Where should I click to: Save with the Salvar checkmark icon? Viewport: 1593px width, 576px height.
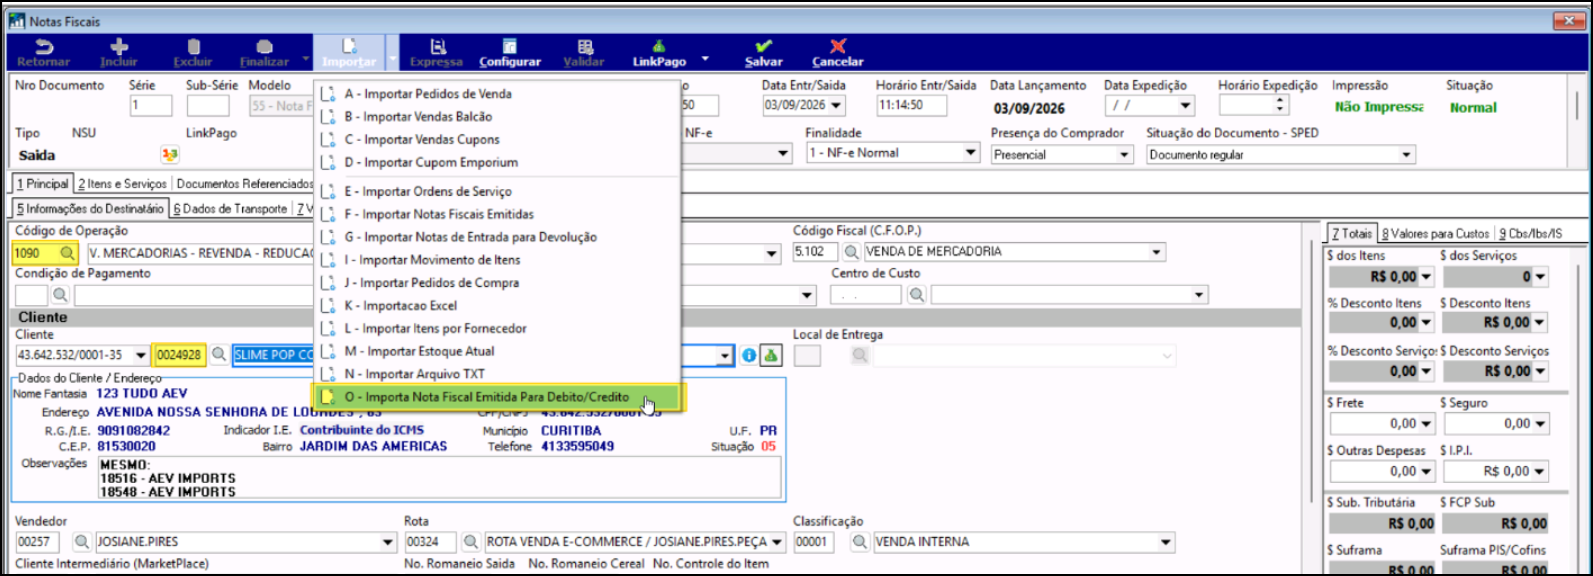pyautogui.click(x=764, y=47)
